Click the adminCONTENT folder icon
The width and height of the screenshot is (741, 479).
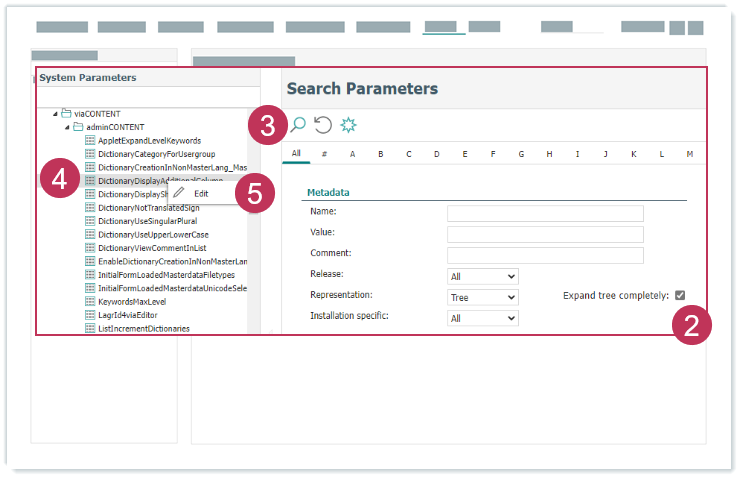point(77,127)
